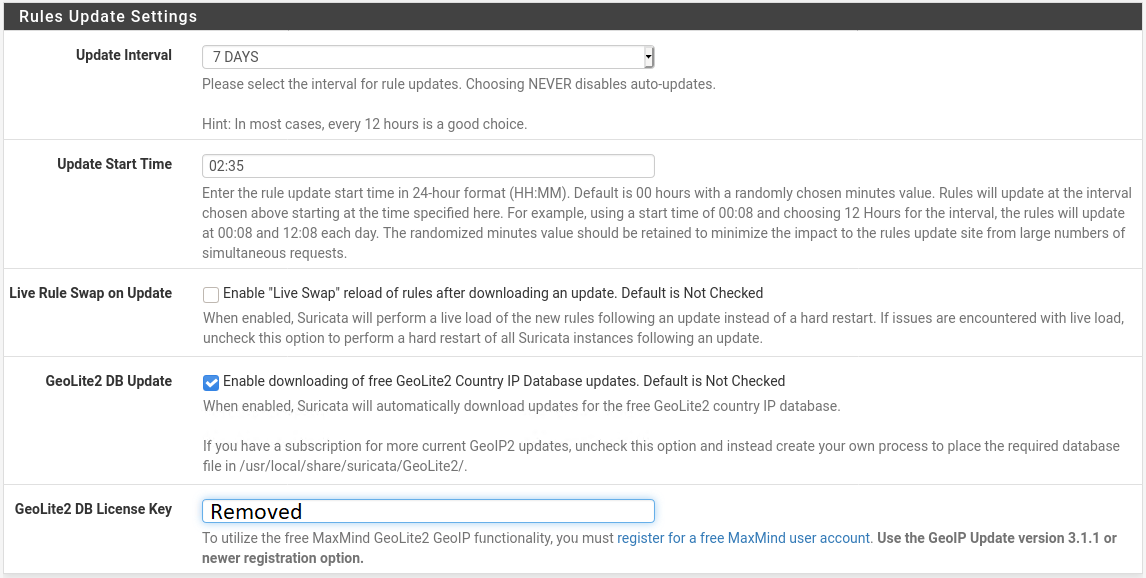Image resolution: width=1146 pixels, height=578 pixels.
Task: Click into the Update Start Time field
Action: coord(428,166)
